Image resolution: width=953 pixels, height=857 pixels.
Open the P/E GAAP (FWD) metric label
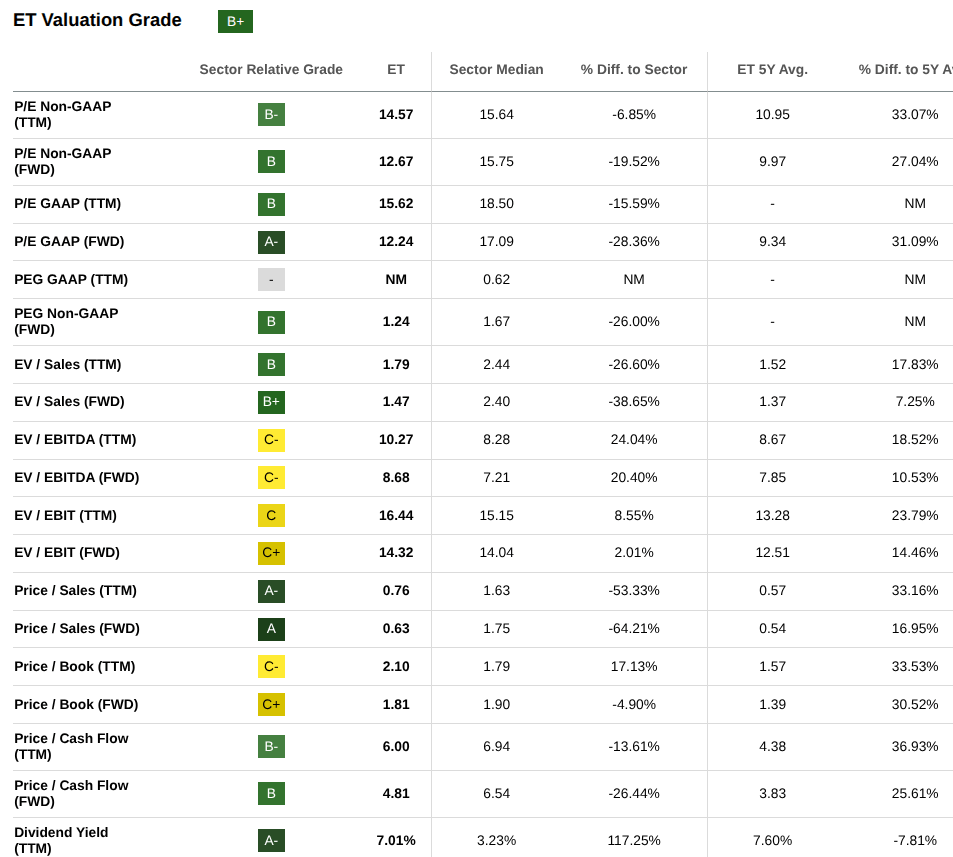69,242
